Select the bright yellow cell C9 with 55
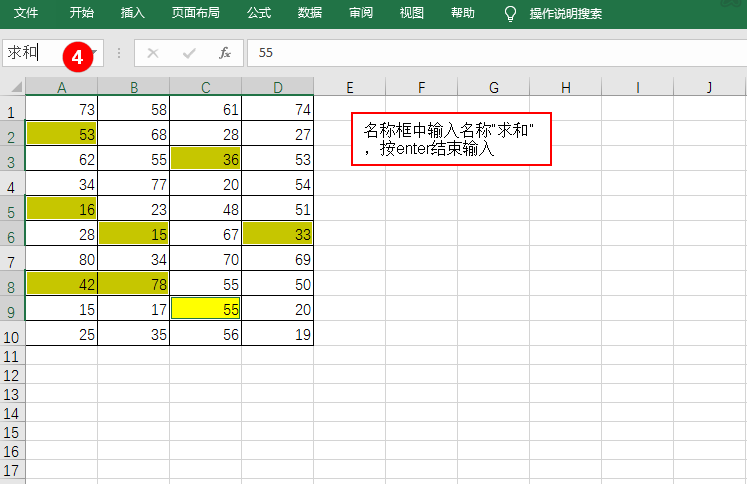 [x=205, y=309]
